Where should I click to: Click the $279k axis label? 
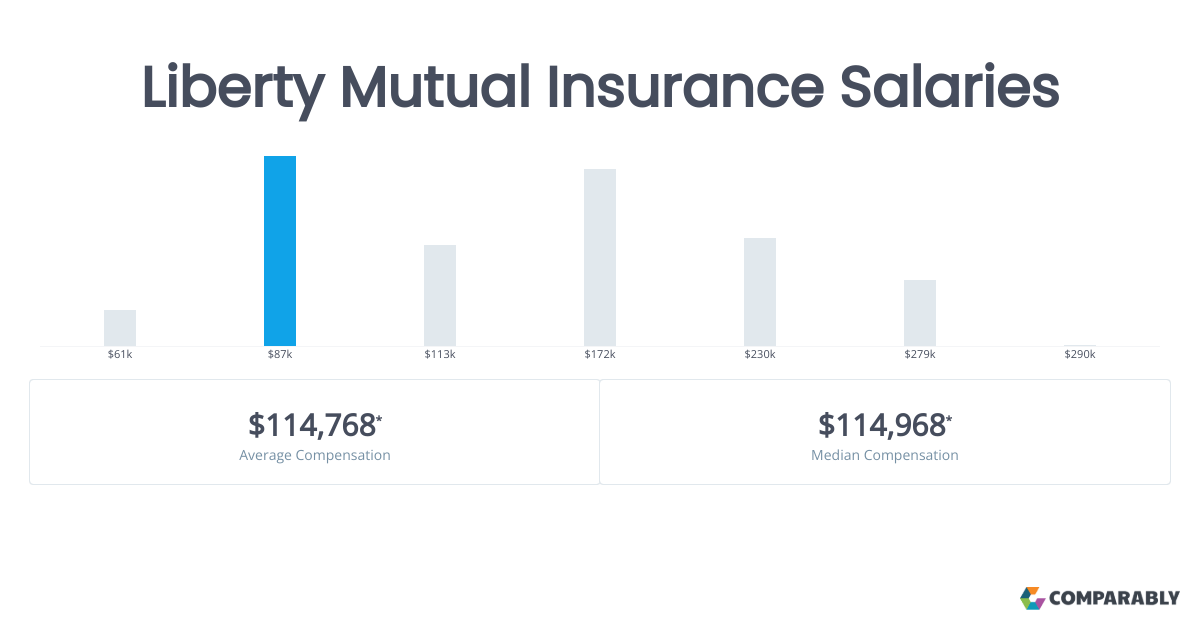point(920,355)
